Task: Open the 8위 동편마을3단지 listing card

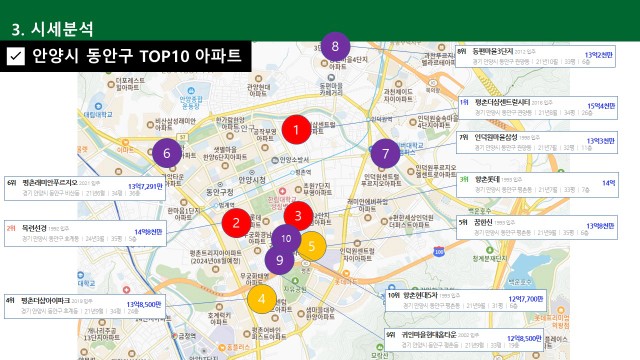Action: tap(535, 56)
